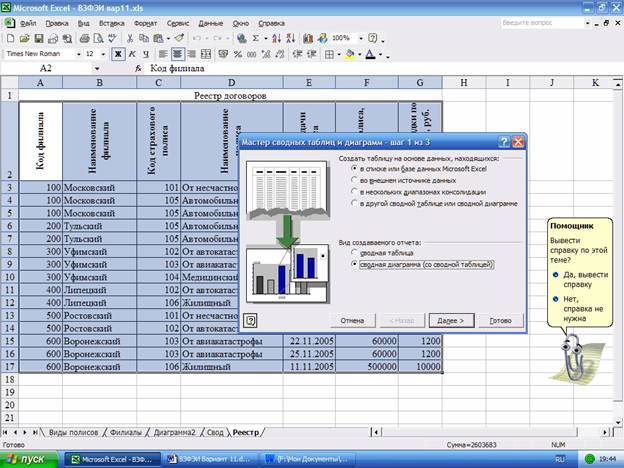Click the Отмена button in wizard

(x=353, y=320)
